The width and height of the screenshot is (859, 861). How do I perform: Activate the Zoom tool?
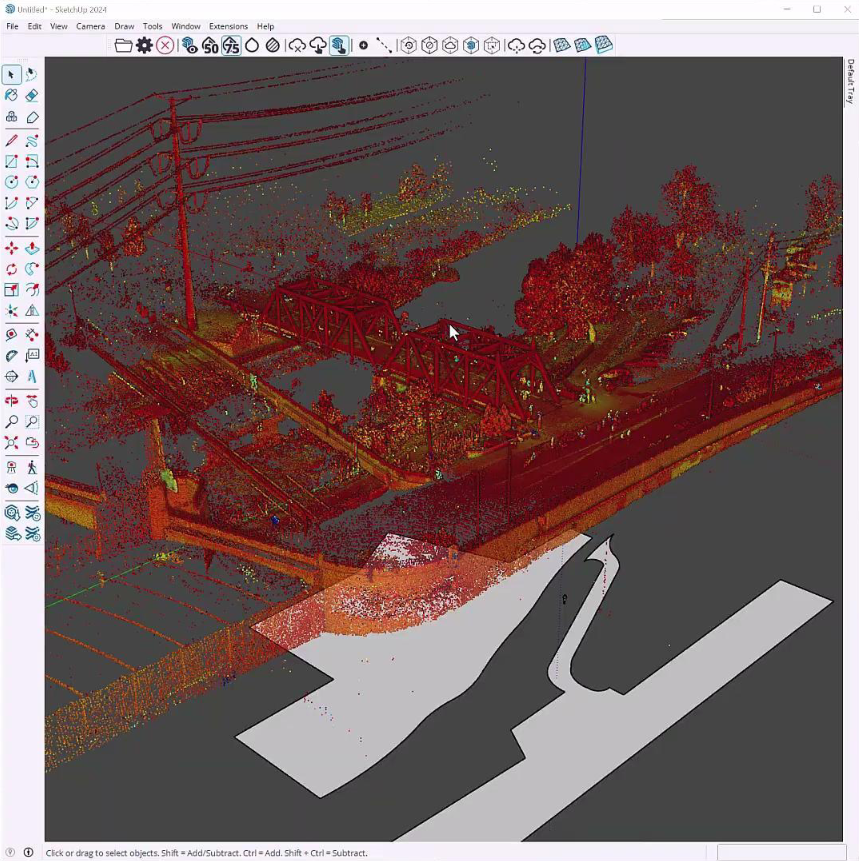tap(12, 422)
